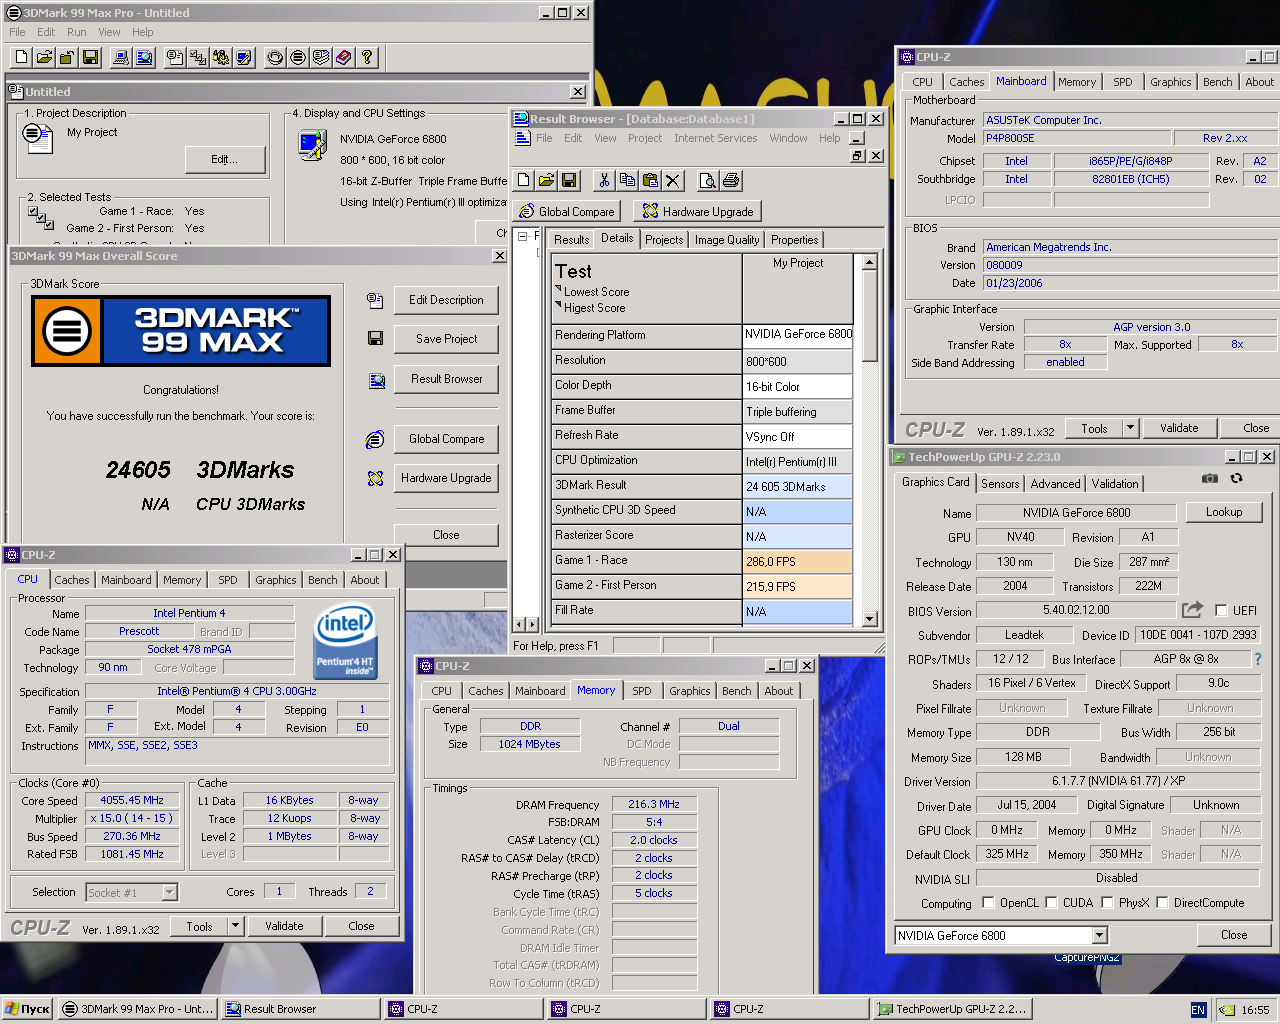Click Hardware Upgrade button in Result Browser toolbar
The width and height of the screenshot is (1280, 1024).
click(x=699, y=211)
